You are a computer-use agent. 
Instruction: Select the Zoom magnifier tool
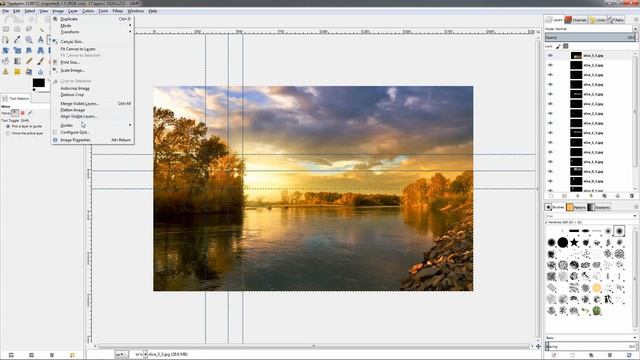[x=29, y=40]
